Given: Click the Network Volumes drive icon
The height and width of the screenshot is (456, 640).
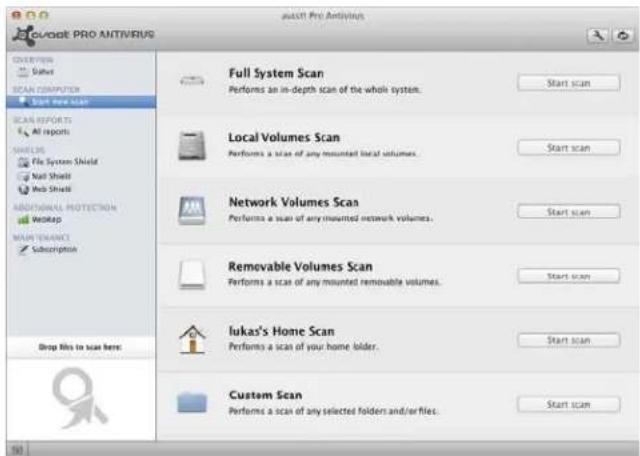Looking at the screenshot, I should pyautogui.click(x=192, y=210).
